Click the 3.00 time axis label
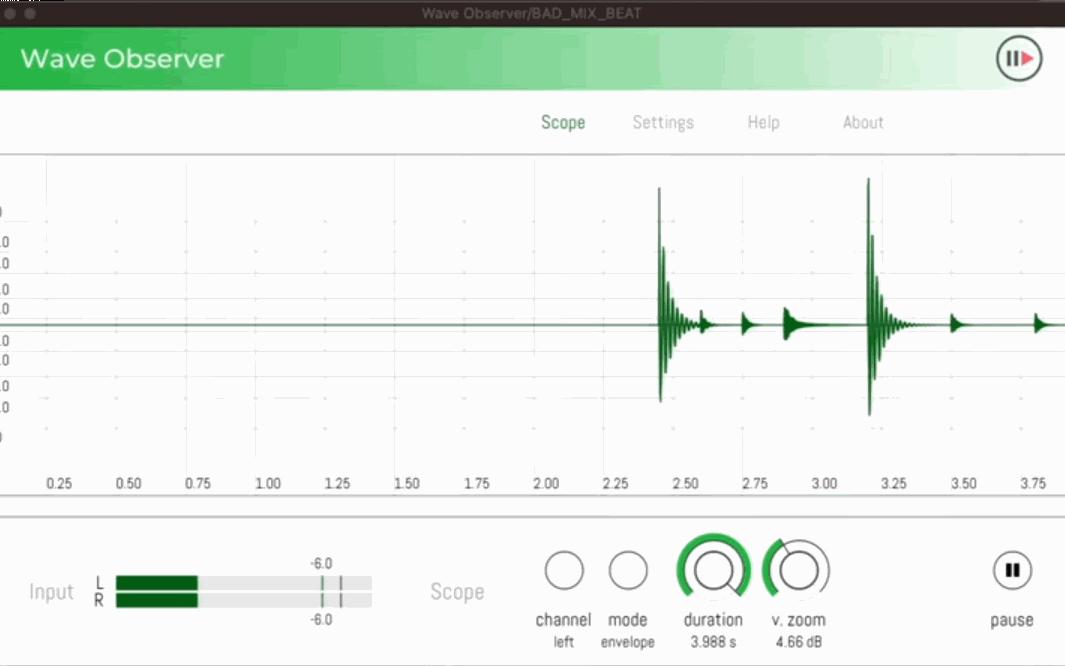1065x666 pixels. 825,483
